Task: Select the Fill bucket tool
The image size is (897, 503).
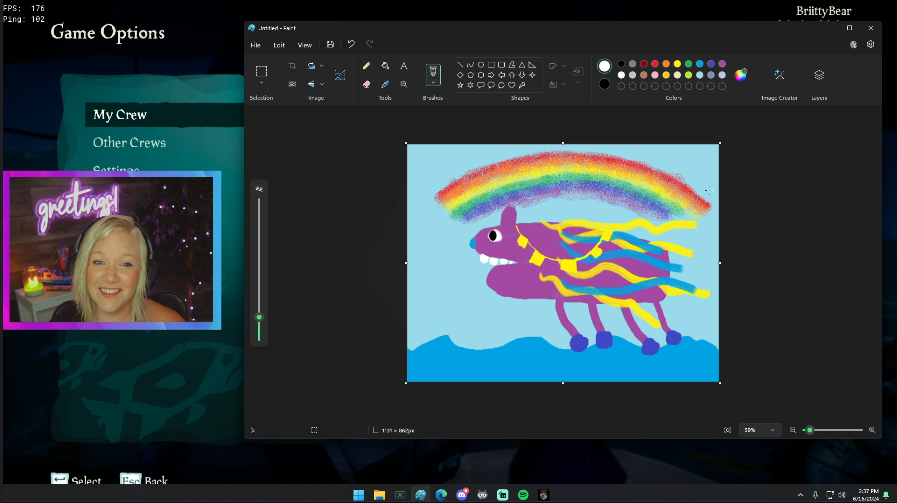Action: pos(385,66)
